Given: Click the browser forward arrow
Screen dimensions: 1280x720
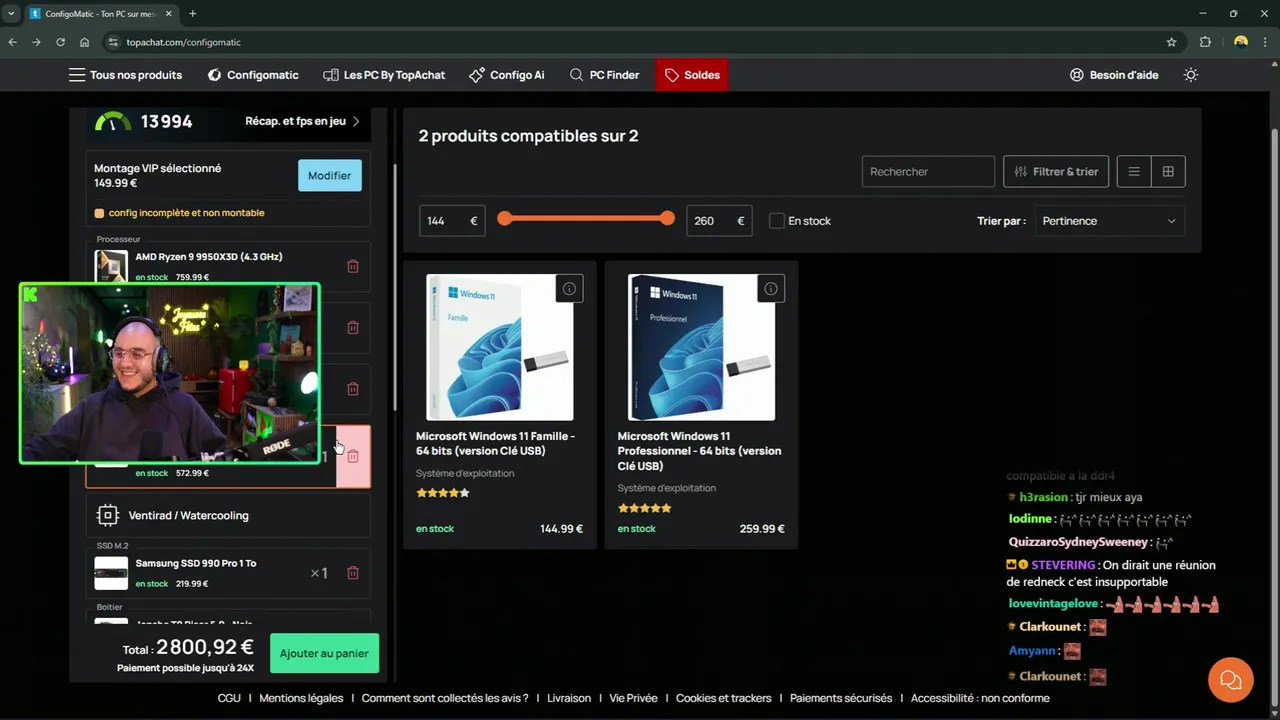Looking at the screenshot, I should pos(36,42).
